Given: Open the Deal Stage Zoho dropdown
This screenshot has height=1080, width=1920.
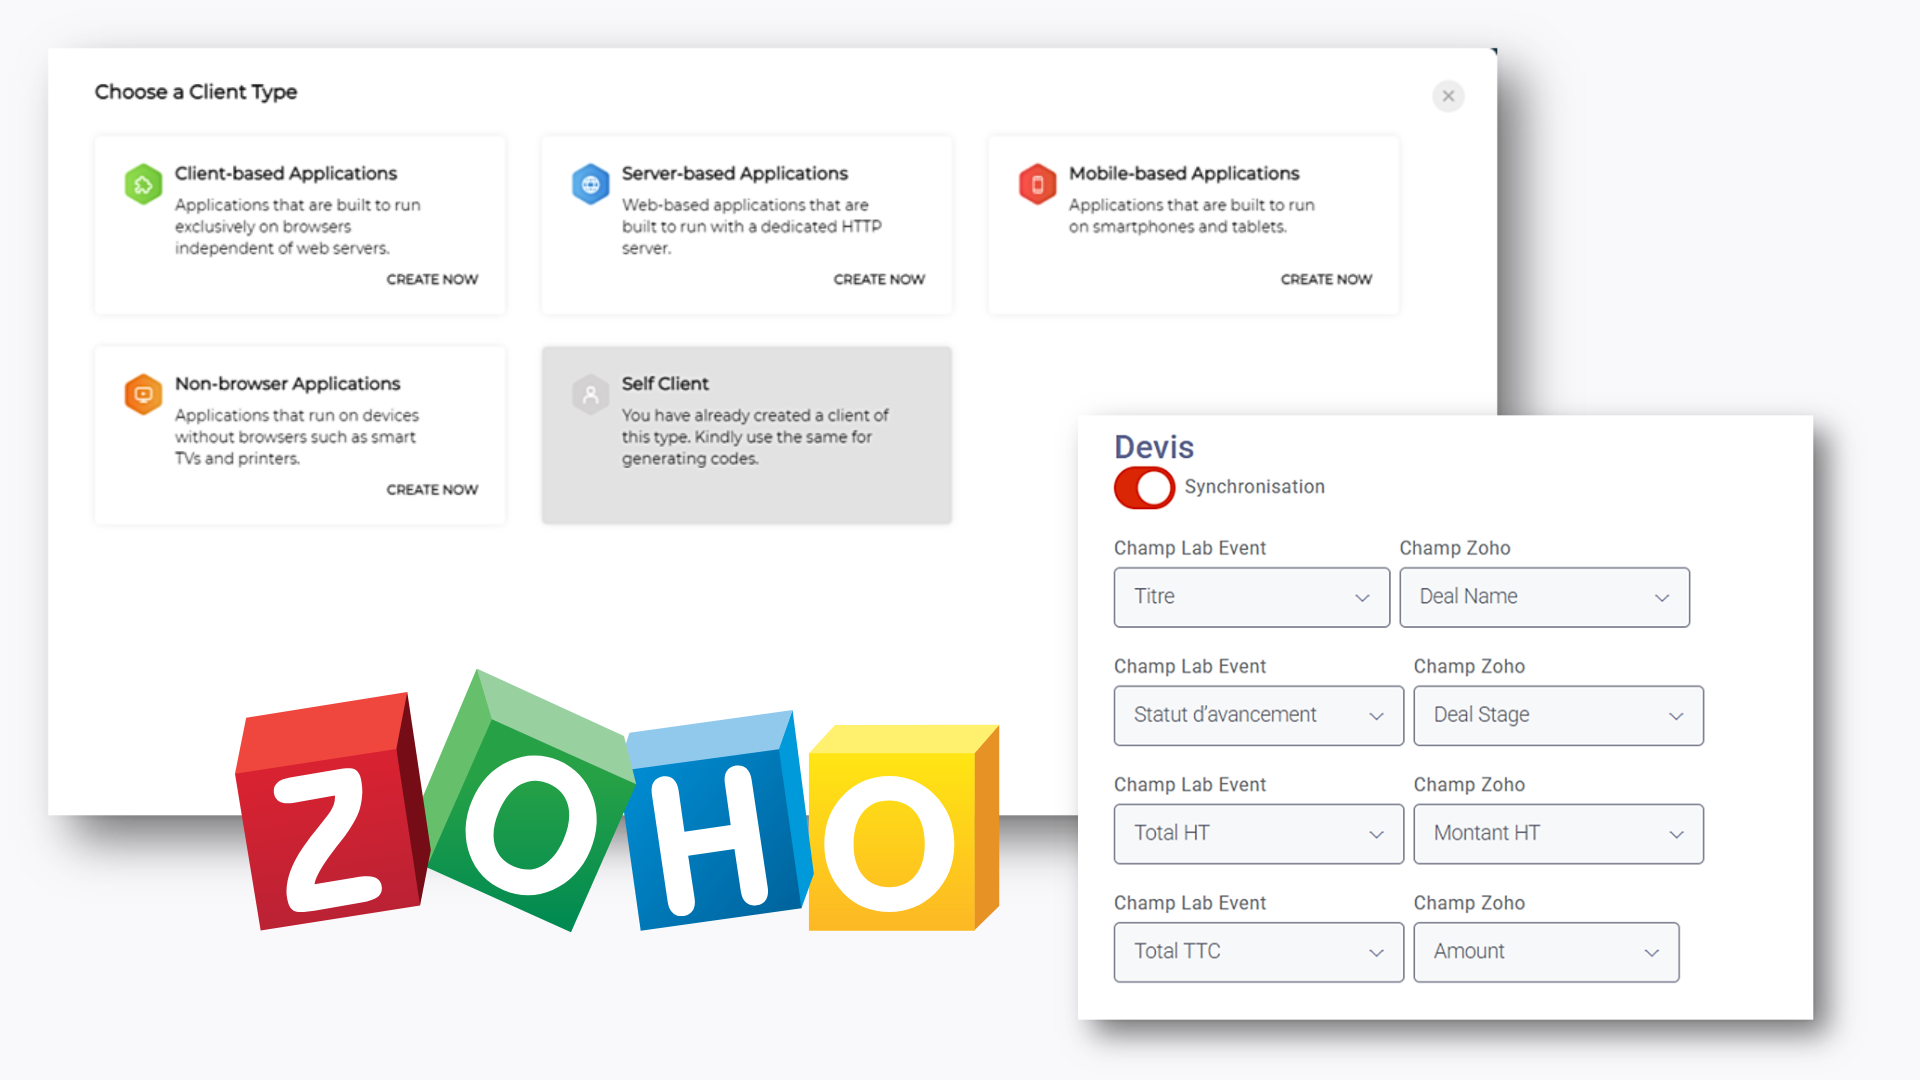Looking at the screenshot, I should (x=1558, y=715).
